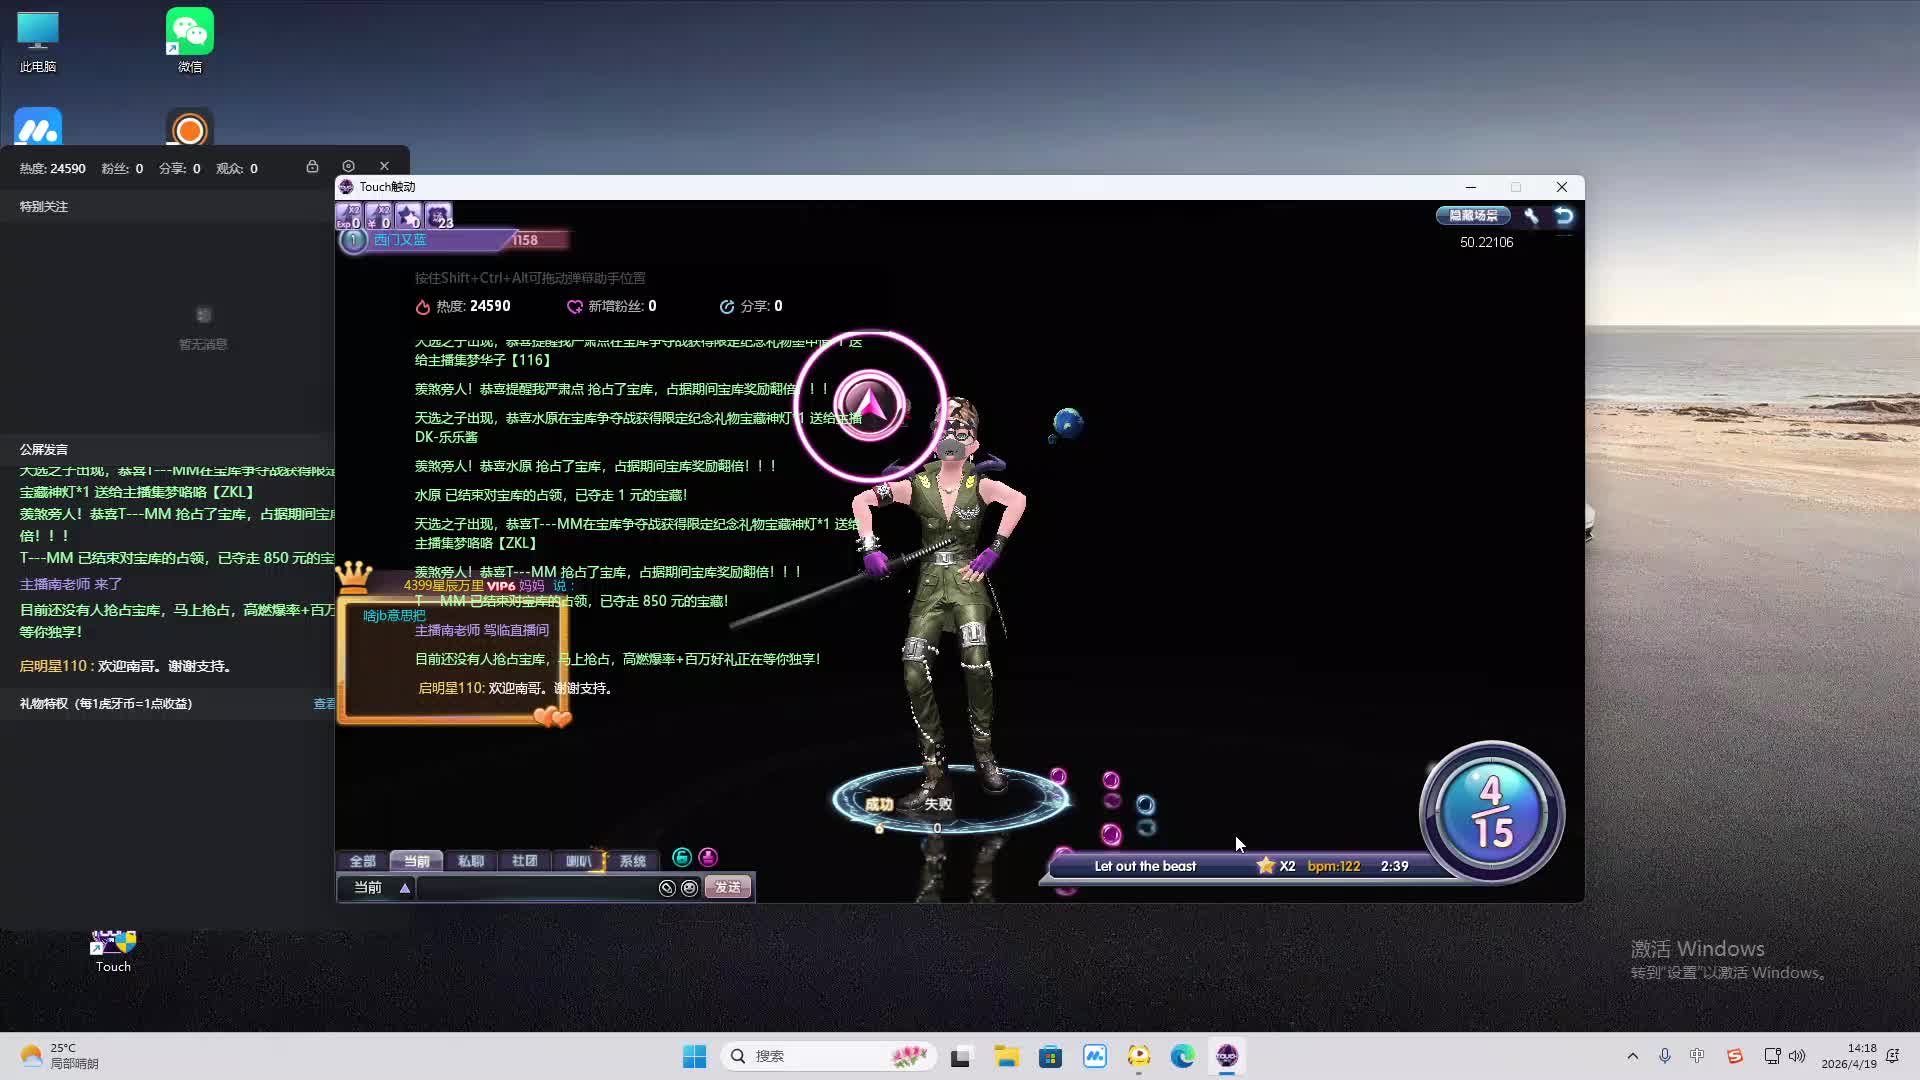This screenshot has width=1920, height=1080.
Task: Click the bpm:122 readout
Action: pos(1334,866)
